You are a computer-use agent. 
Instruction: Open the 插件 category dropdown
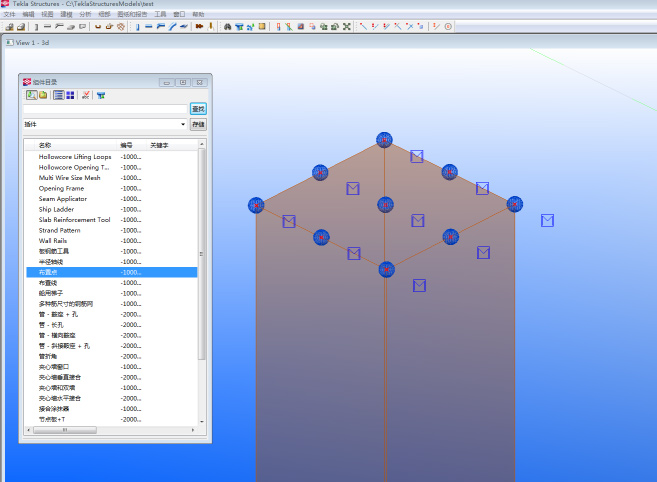[183, 125]
